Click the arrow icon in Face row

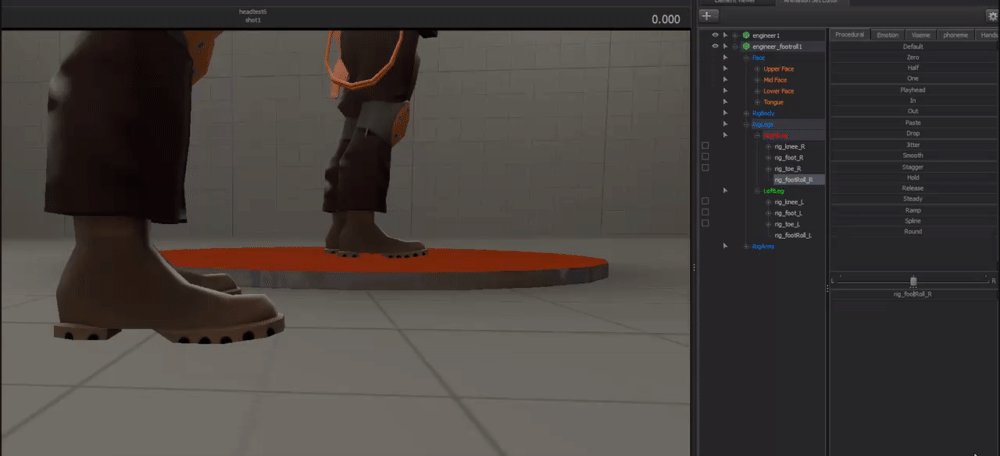coord(725,58)
